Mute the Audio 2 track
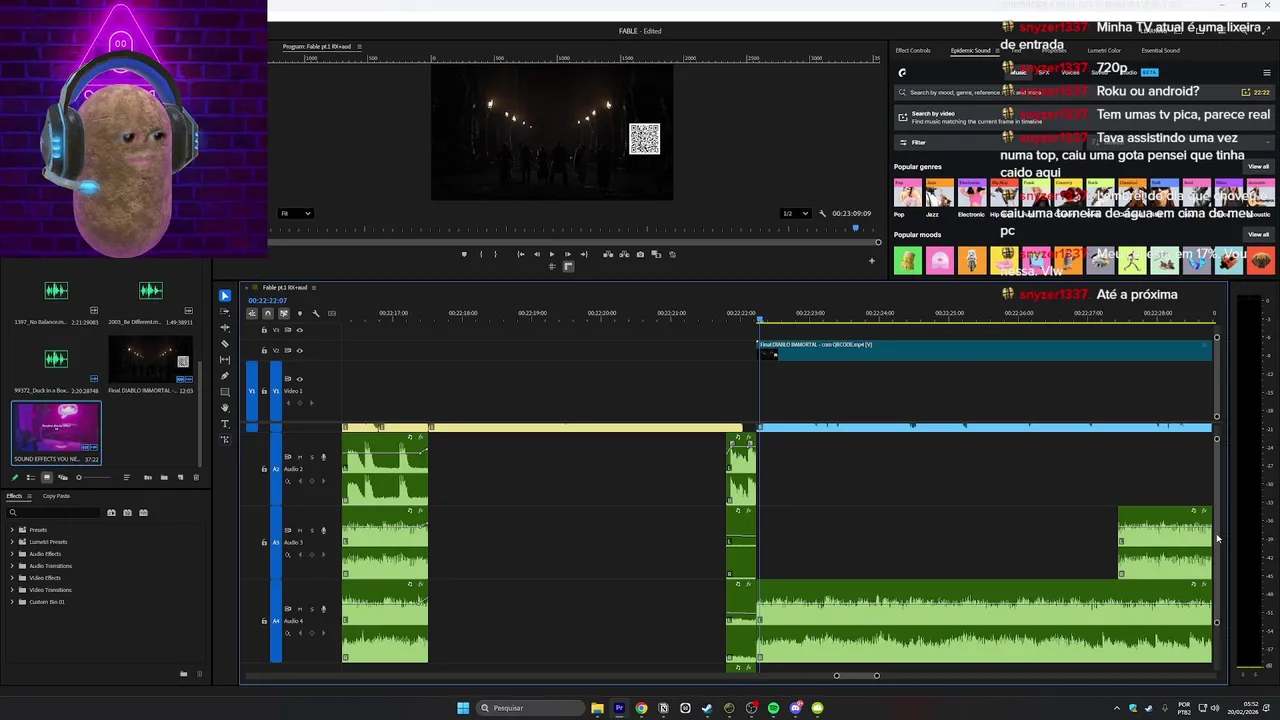 (x=299, y=457)
